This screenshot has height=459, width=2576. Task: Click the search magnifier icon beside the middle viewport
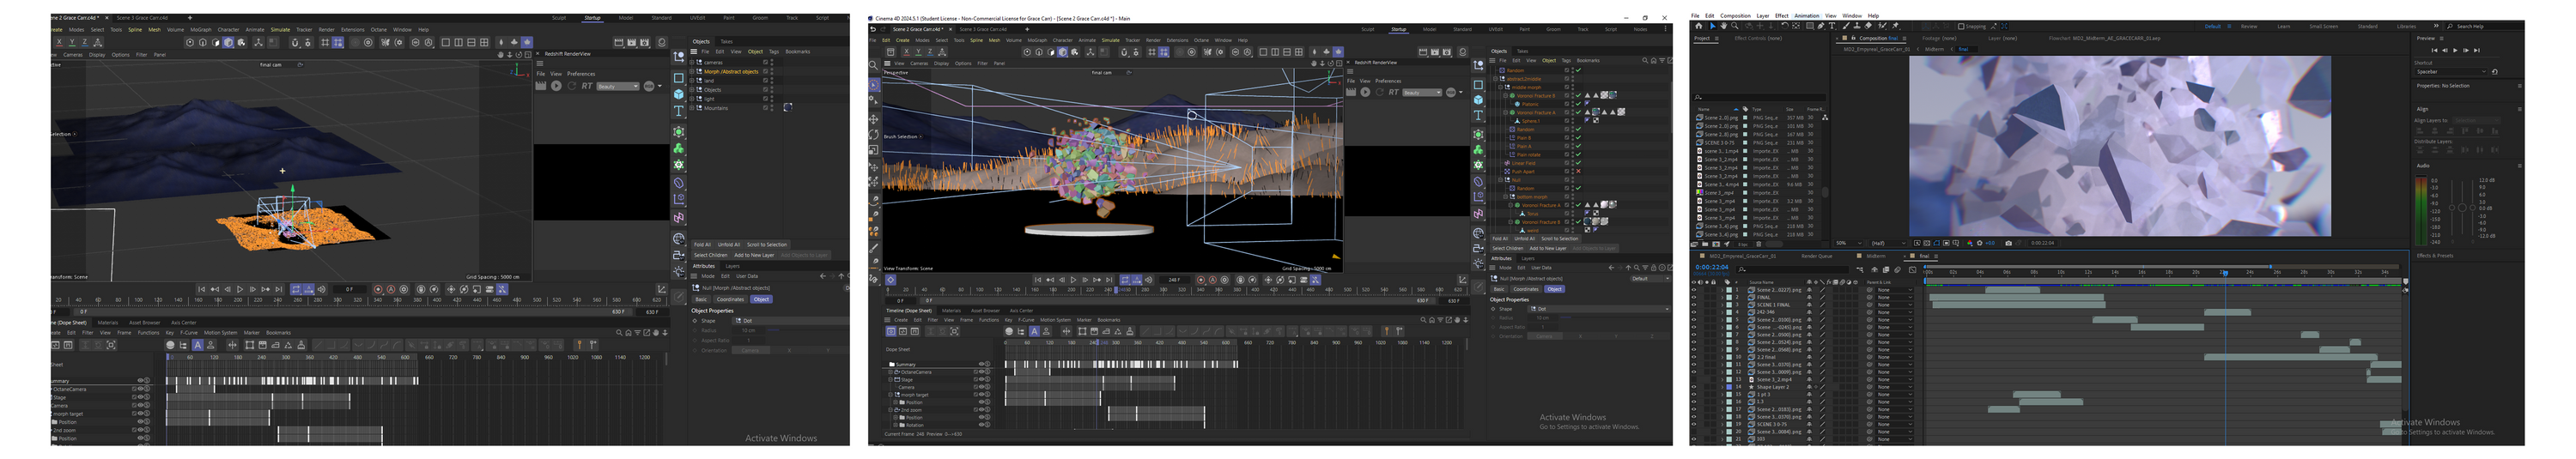[x=874, y=65]
